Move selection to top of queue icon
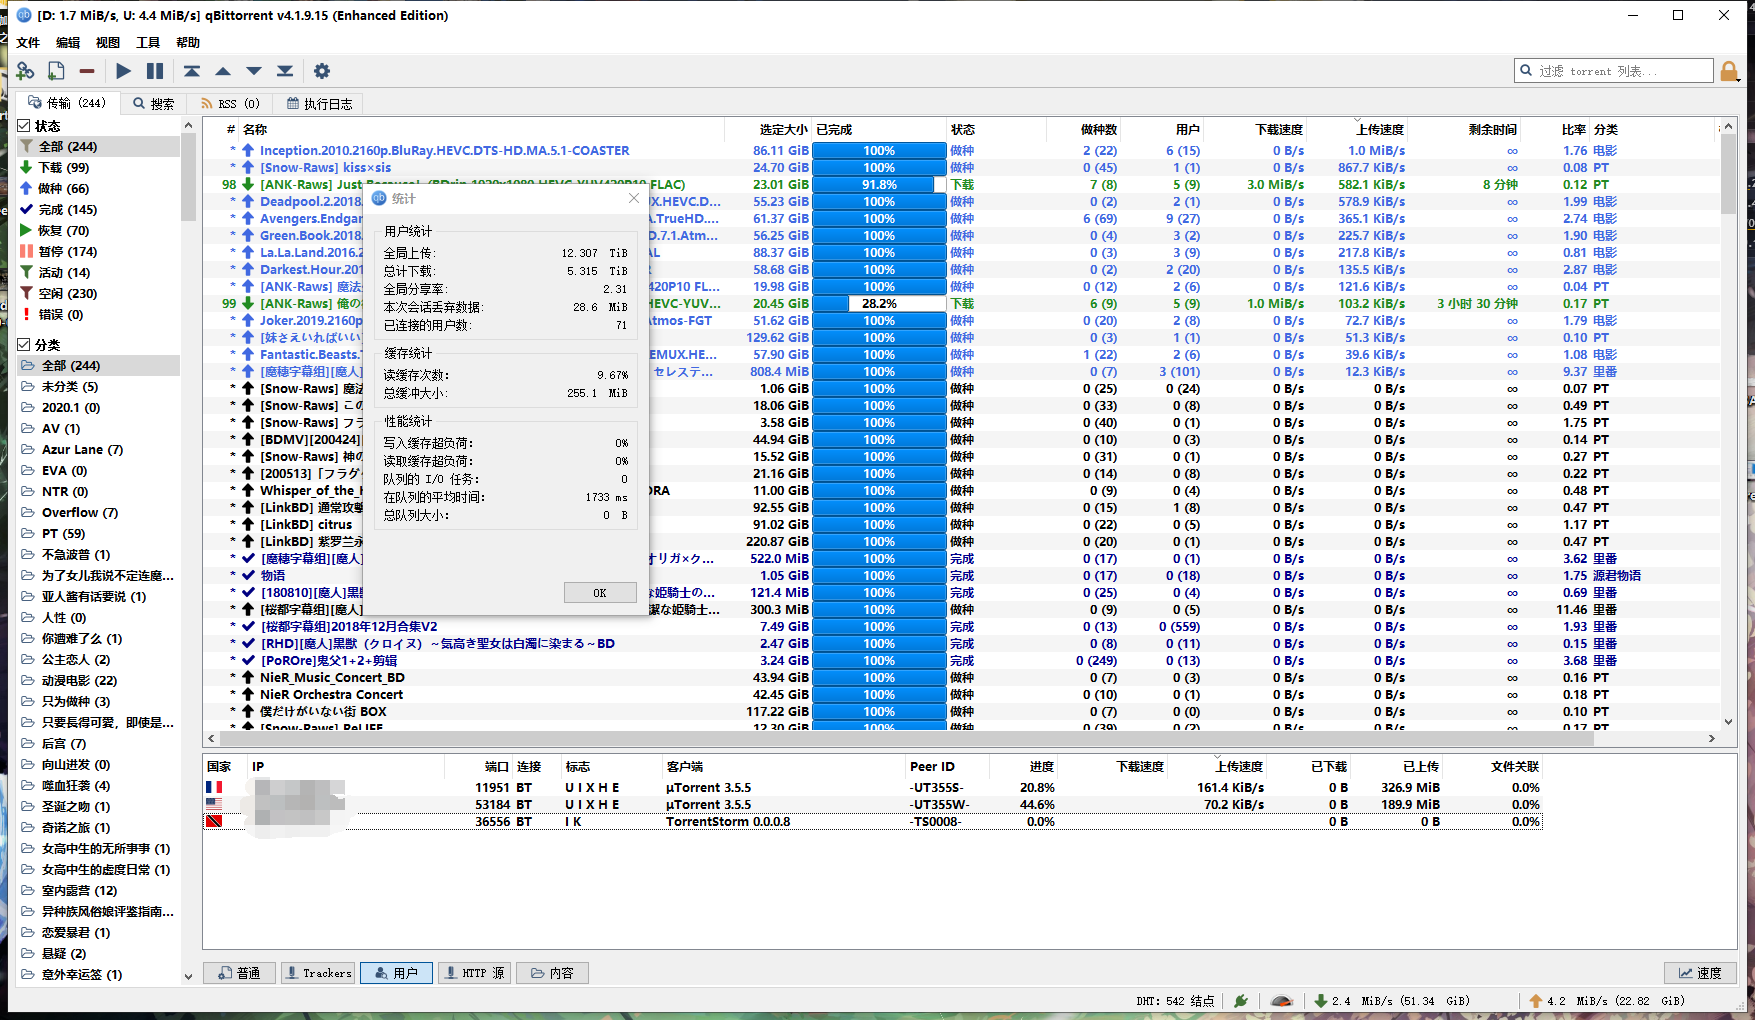This screenshot has width=1755, height=1020. [x=192, y=71]
